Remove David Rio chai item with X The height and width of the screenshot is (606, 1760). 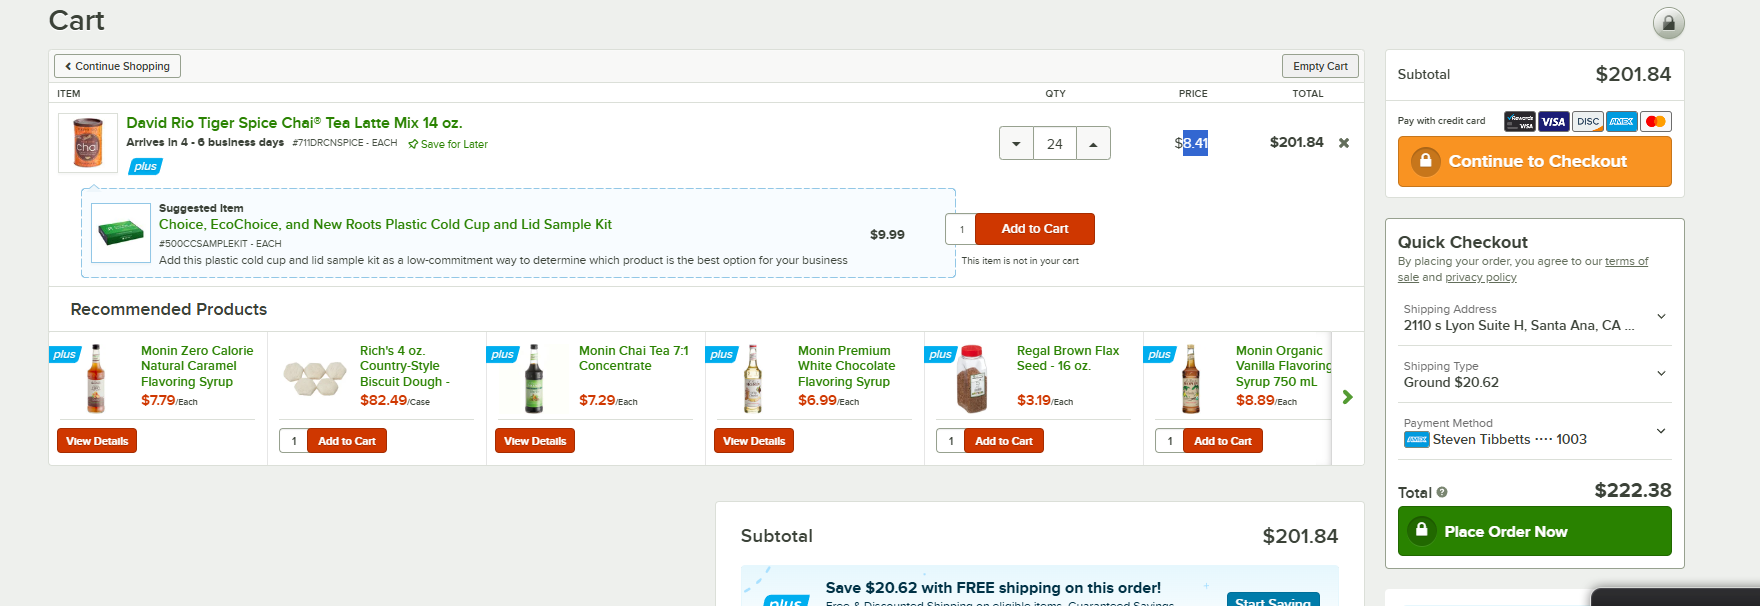[x=1344, y=143]
